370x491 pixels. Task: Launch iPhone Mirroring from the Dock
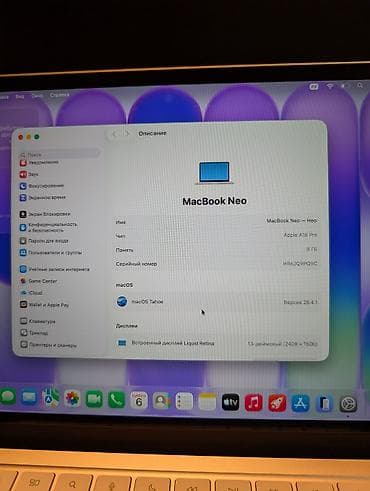[324, 404]
